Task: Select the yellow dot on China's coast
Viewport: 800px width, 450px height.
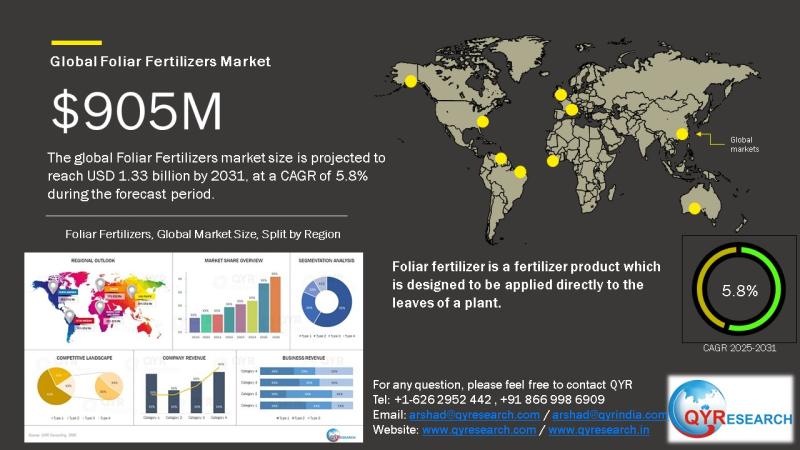Action: [682, 134]
